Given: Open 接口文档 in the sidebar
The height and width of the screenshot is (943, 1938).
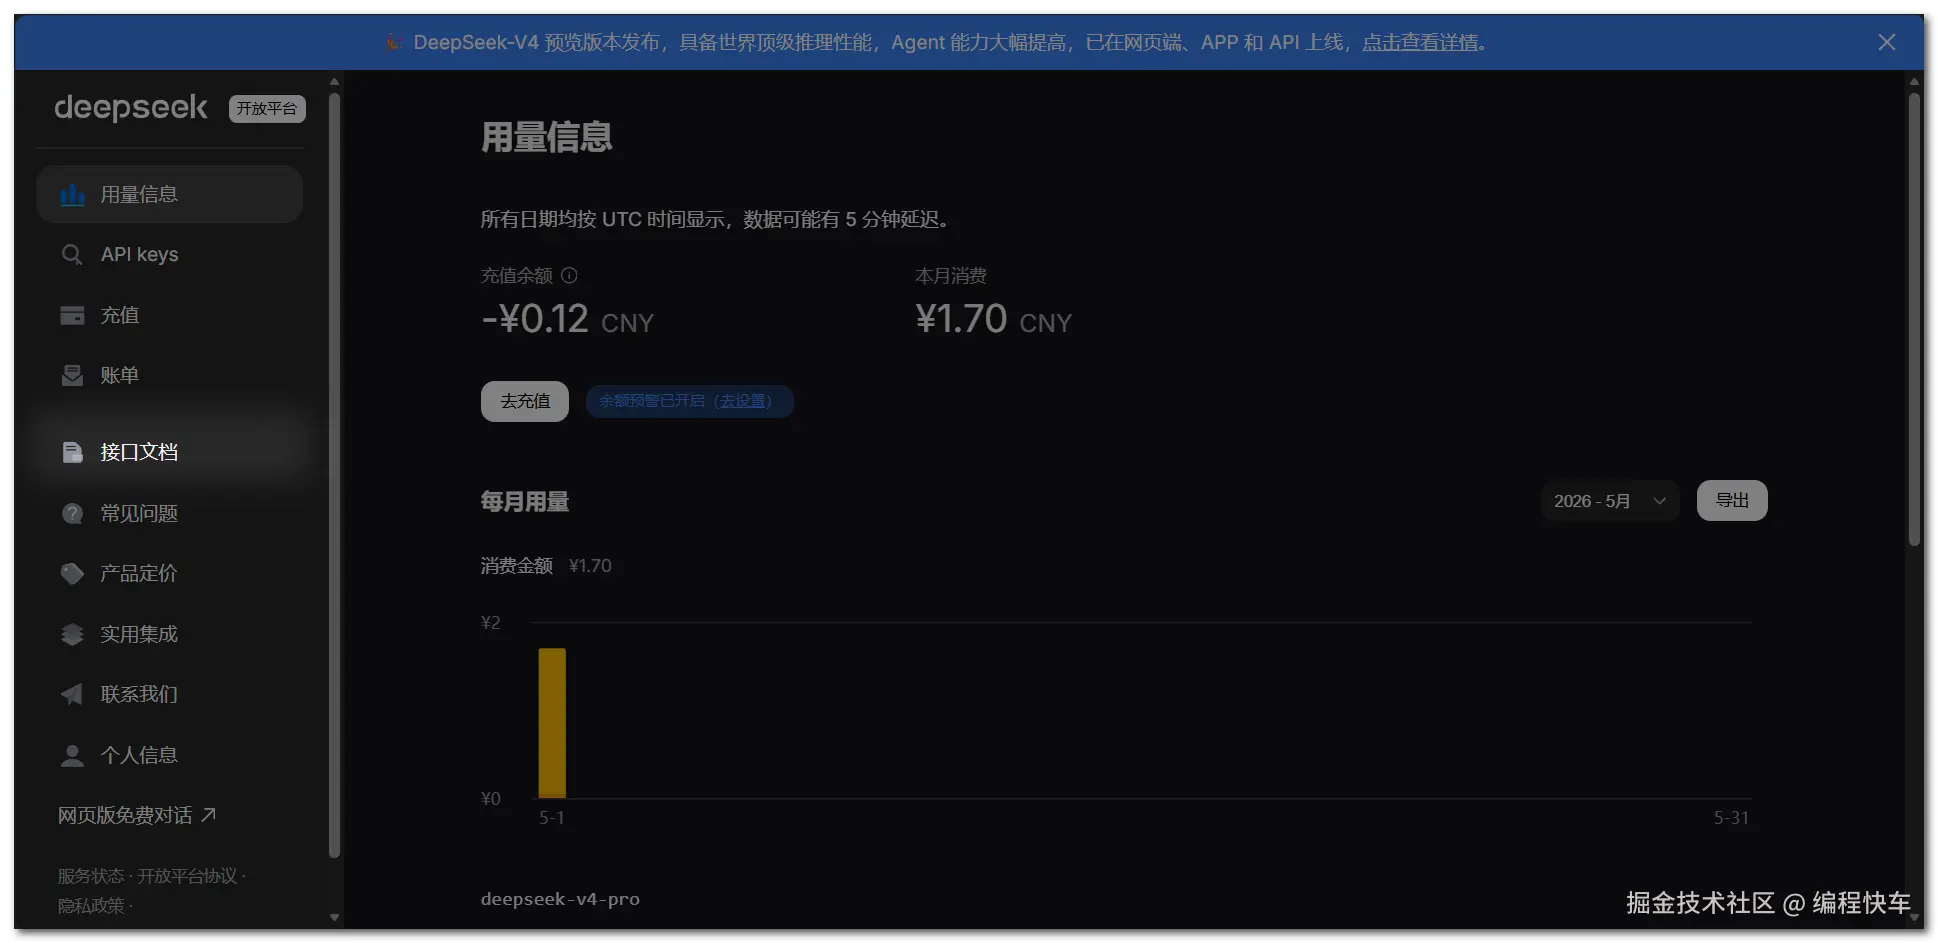Looking at the screenshot, I should [x=169, y=453].
